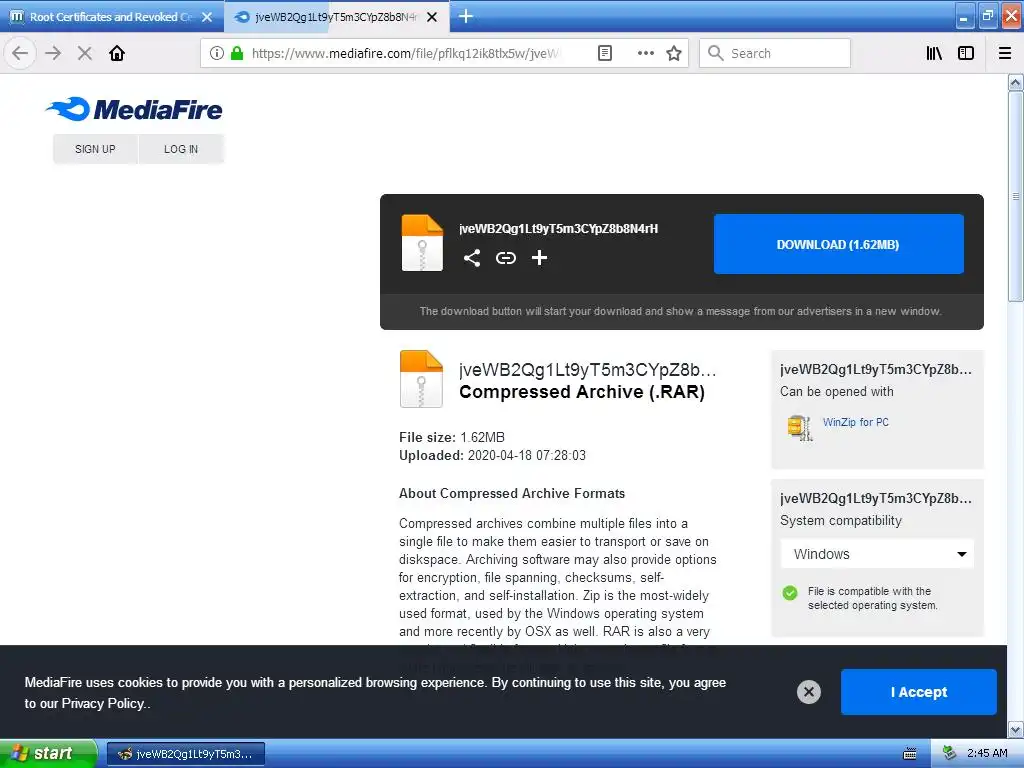Dismiss cookie notice with round X

(x=808, y=692)
